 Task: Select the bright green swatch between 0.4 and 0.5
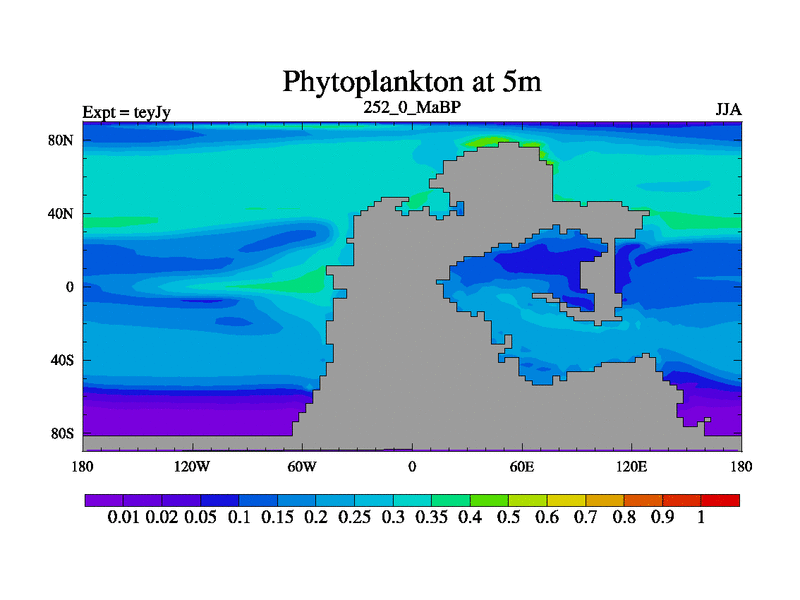(x=489, y=500)
